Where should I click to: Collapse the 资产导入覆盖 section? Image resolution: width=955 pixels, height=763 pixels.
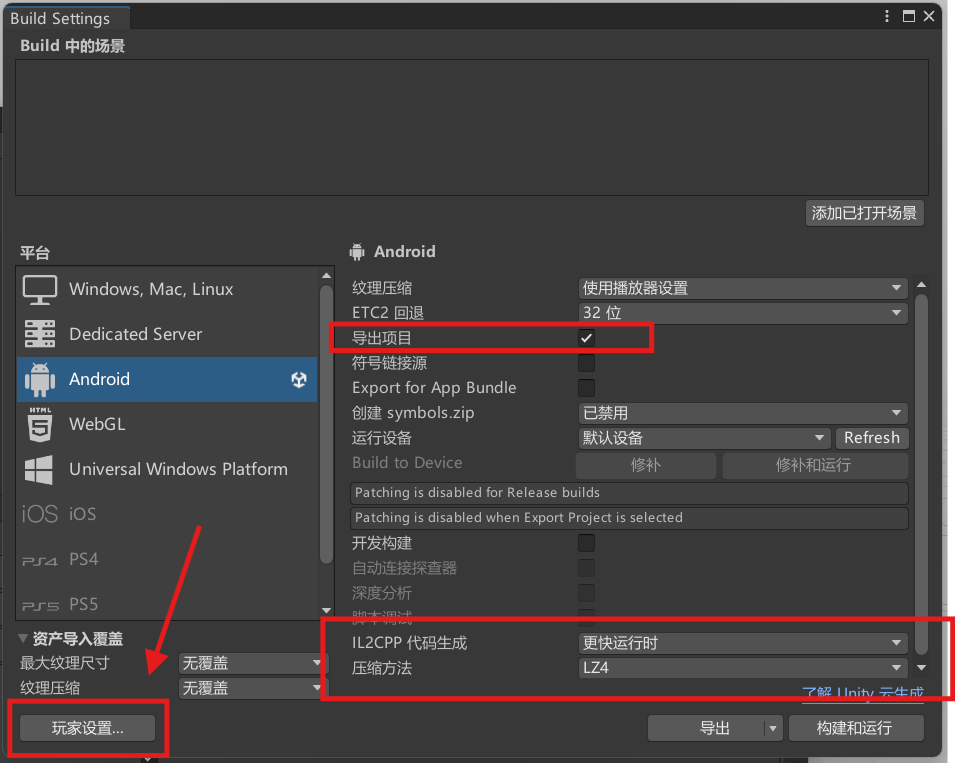(x=23, y=638)
